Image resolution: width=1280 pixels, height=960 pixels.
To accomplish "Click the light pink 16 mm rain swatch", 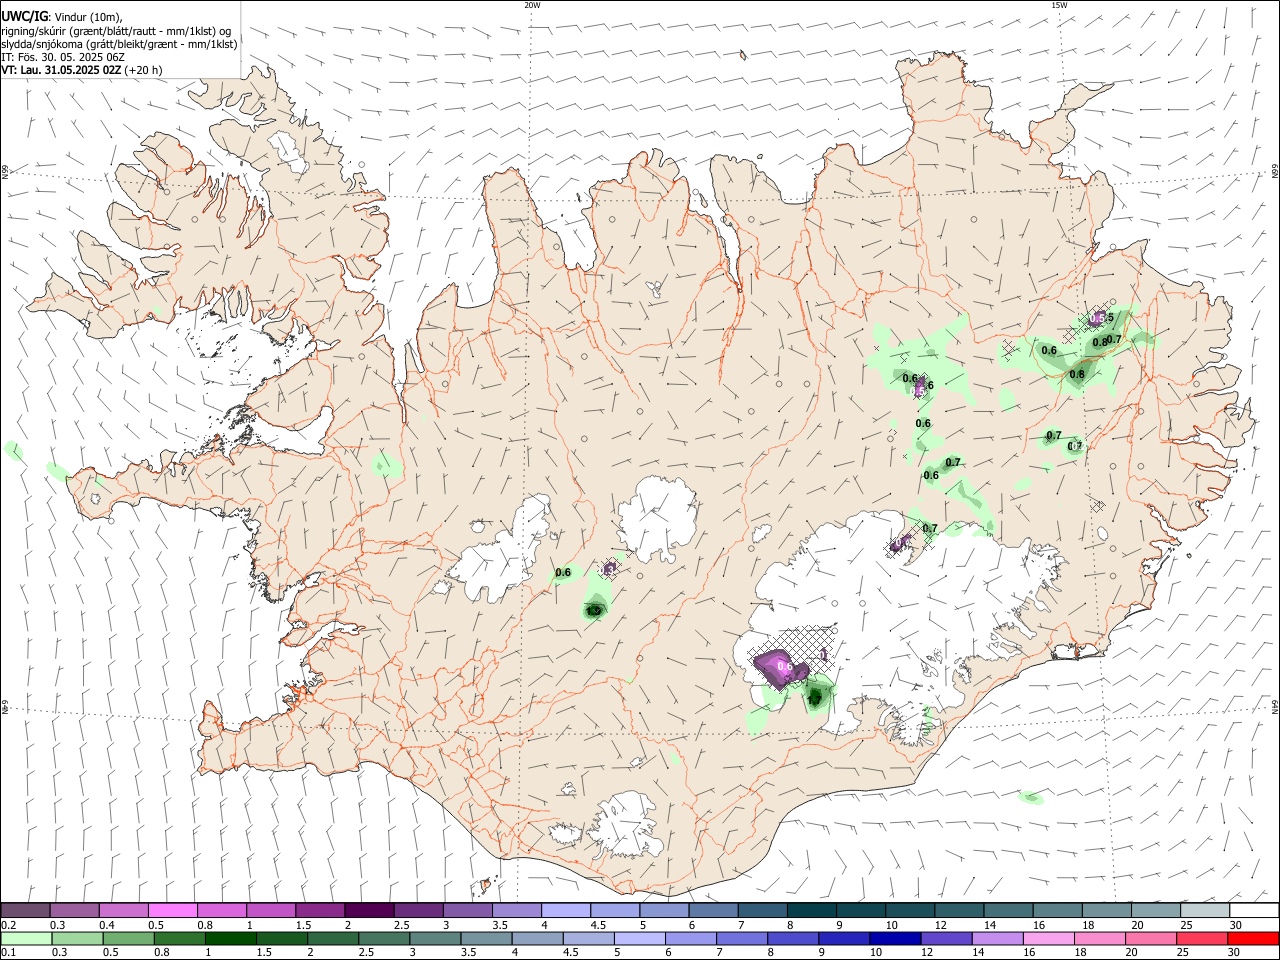I will pos(1050,937).
